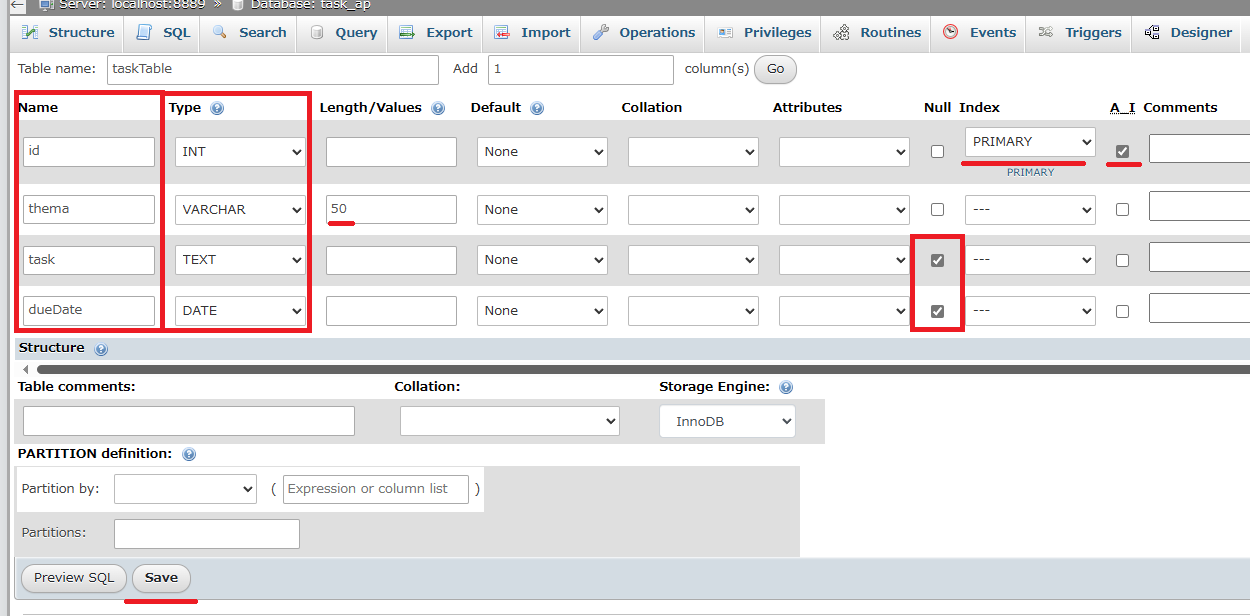Viewport: 1250px width, 616px height.
Task: Open the DATE type dropdown for dueDate
Action: click(x=240, y=311)
